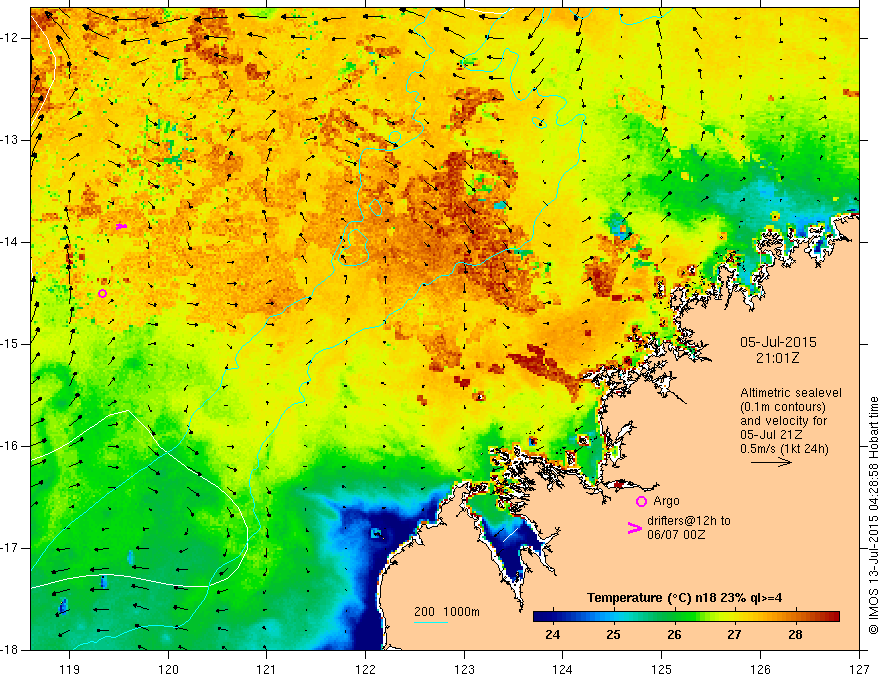
Task: Click the temperature color bar
Action: (x=686, y=616)
